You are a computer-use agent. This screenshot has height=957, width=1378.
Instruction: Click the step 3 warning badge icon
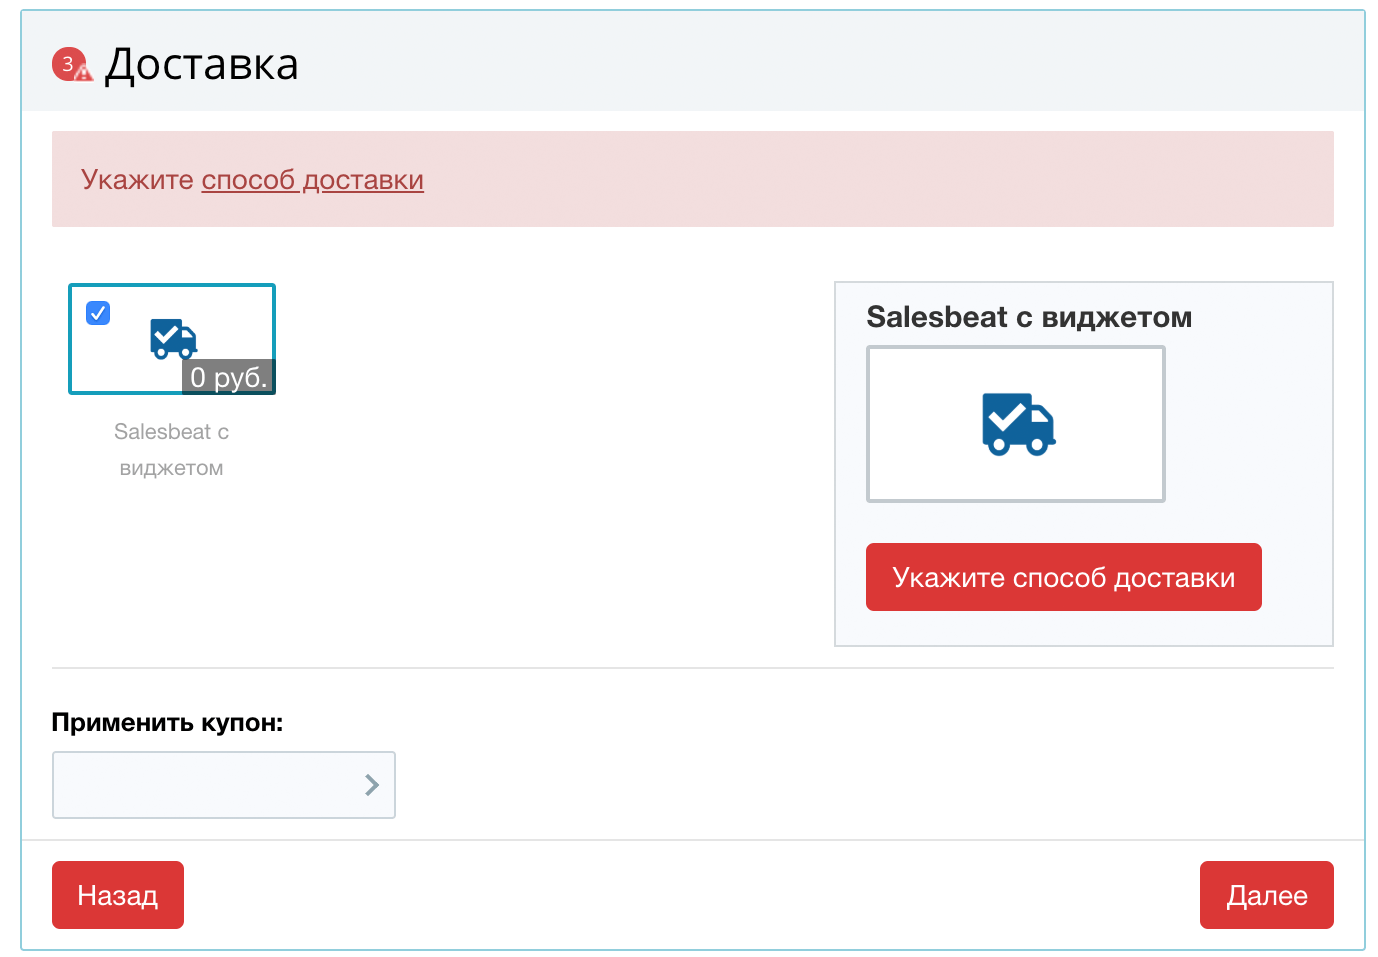[72, 65]
